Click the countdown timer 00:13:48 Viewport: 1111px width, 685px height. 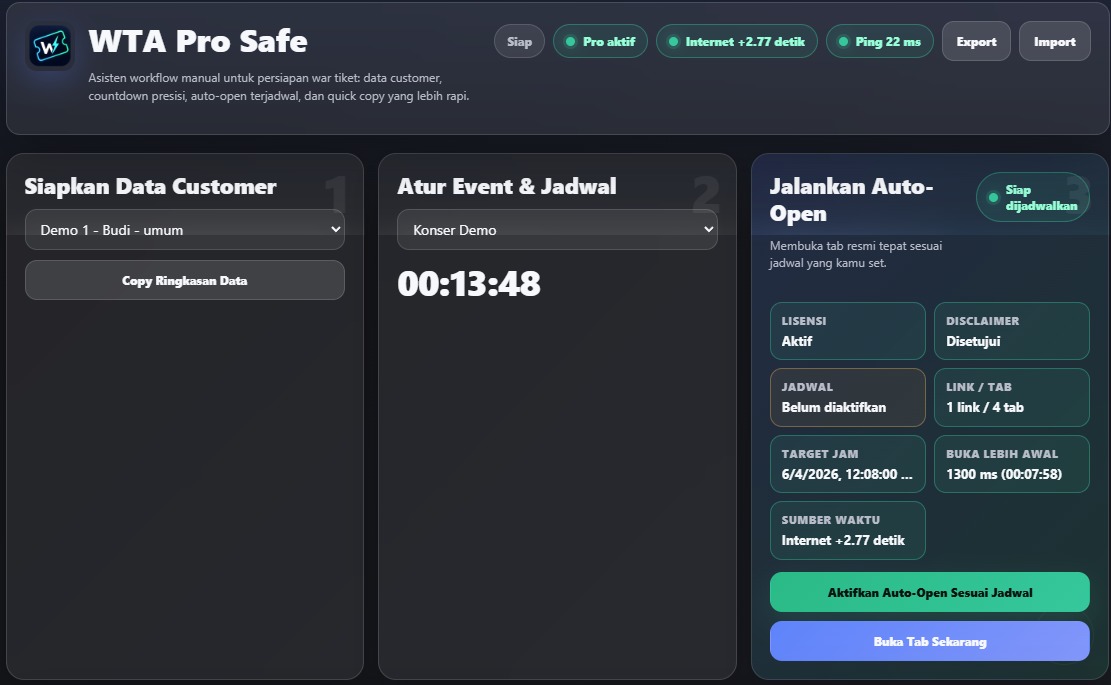click(468, 284)
